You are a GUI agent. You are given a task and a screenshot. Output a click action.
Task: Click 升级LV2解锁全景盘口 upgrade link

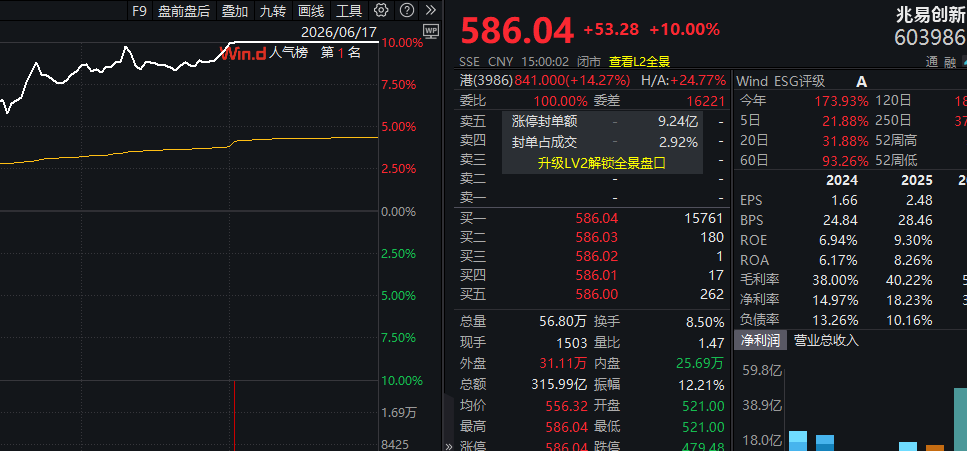pos(601,163)
